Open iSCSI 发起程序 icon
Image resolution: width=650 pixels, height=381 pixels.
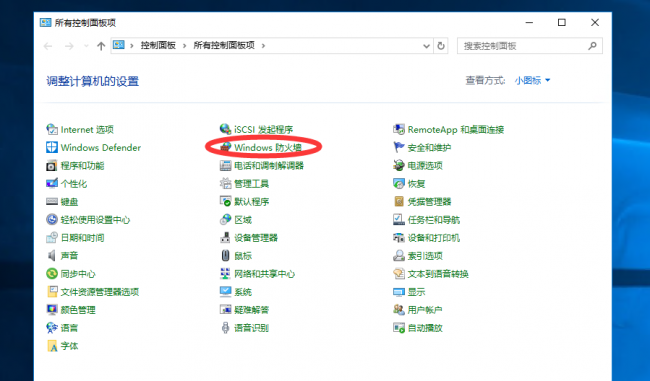pos(225,129)
